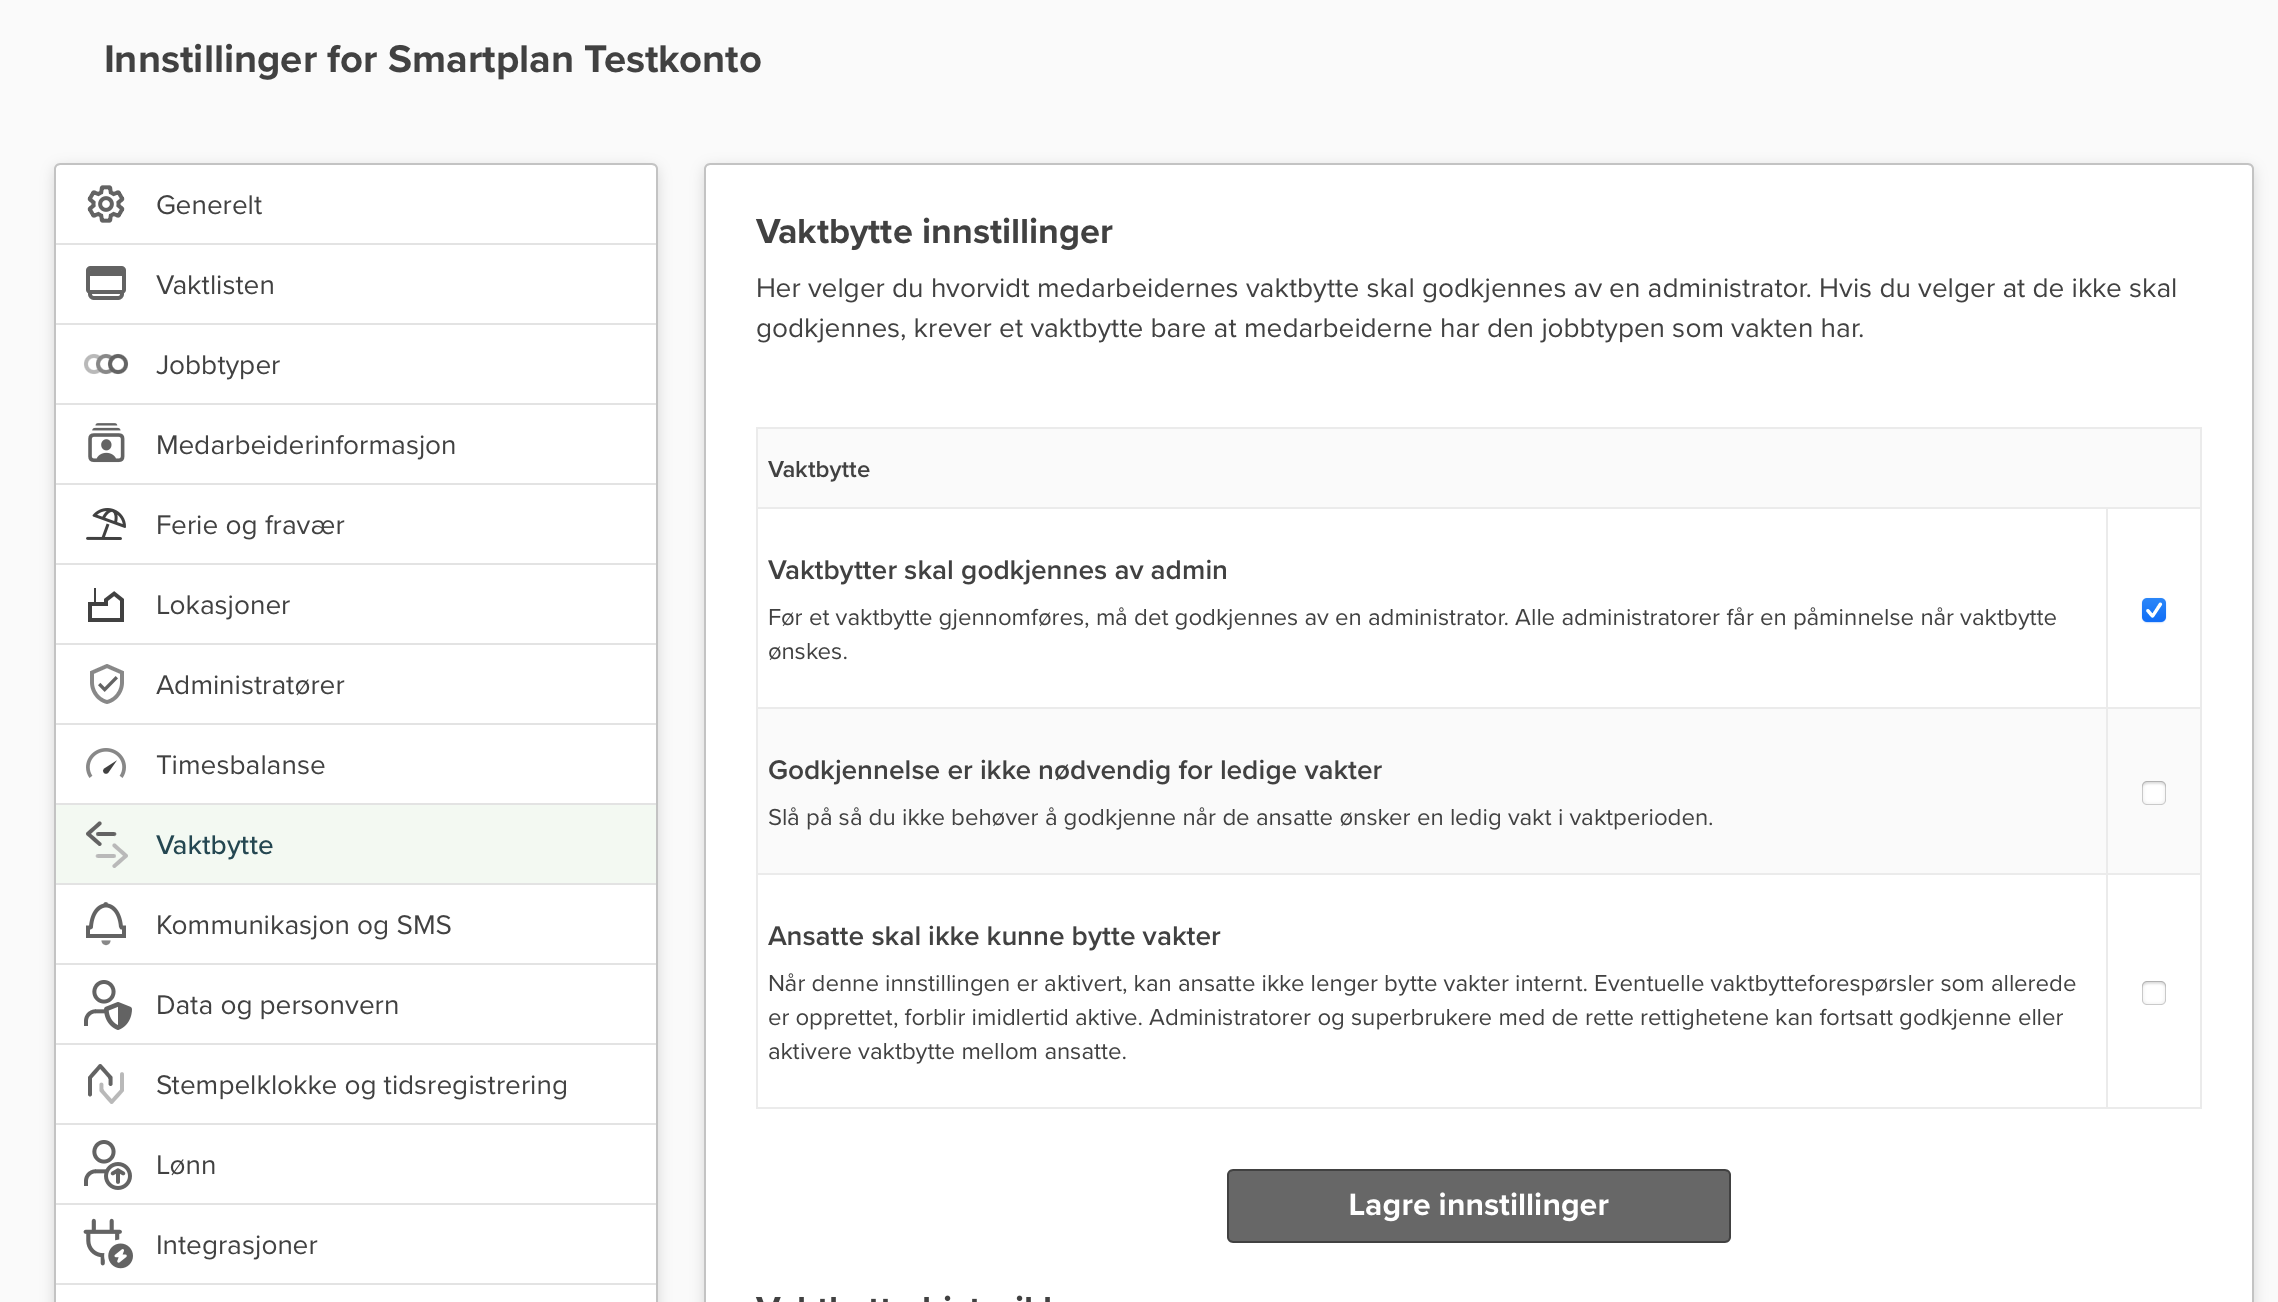The height and width of the screenshot is (1302, 2278).
Task: Click the Jobbtyper rings icon
Action: point(106,364)
